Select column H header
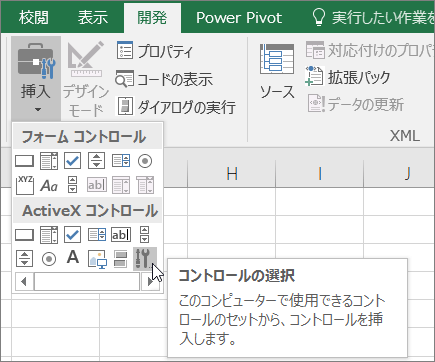Screen dimensions: 435x362 pos(232,173)
